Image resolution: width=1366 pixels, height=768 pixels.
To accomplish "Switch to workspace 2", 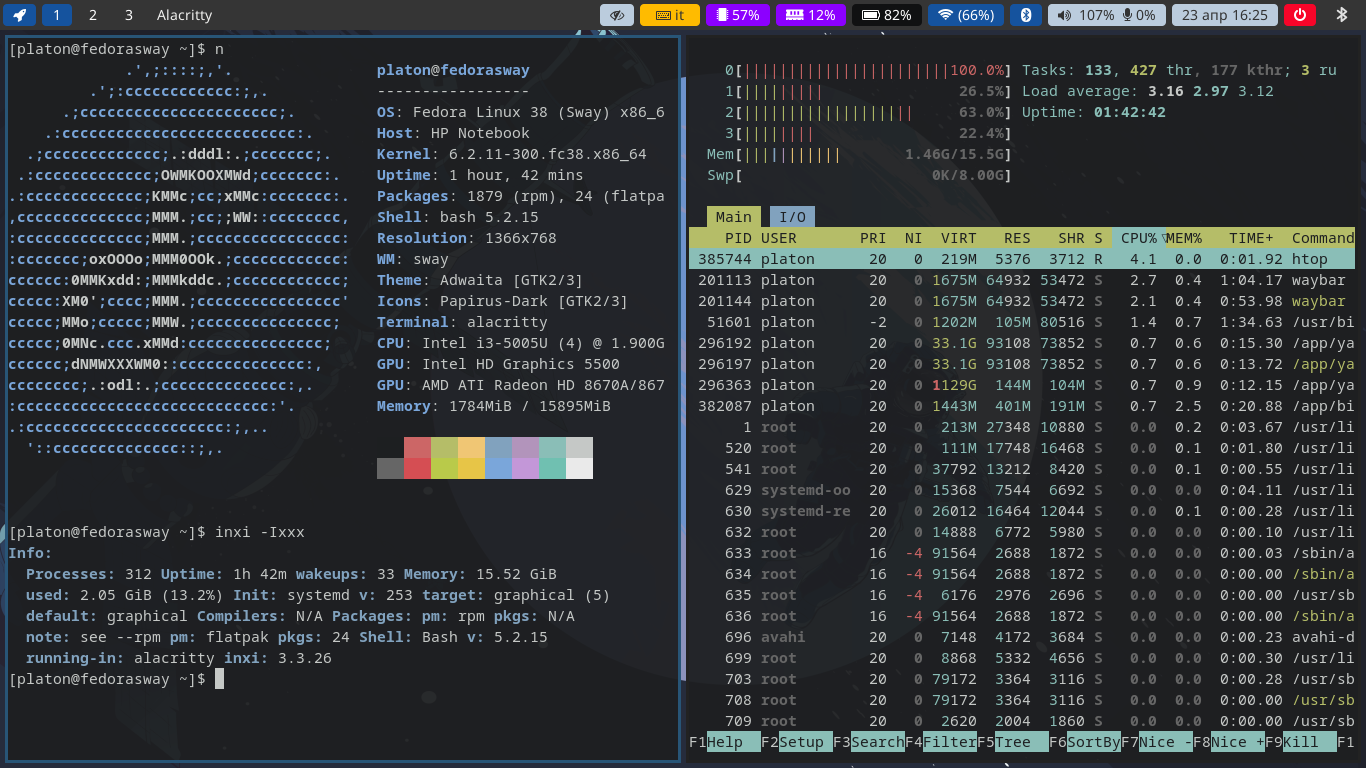I will (93, 15).
